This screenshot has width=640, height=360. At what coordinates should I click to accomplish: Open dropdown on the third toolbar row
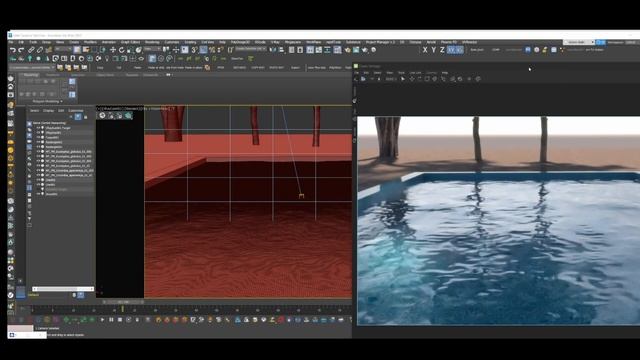32,68
